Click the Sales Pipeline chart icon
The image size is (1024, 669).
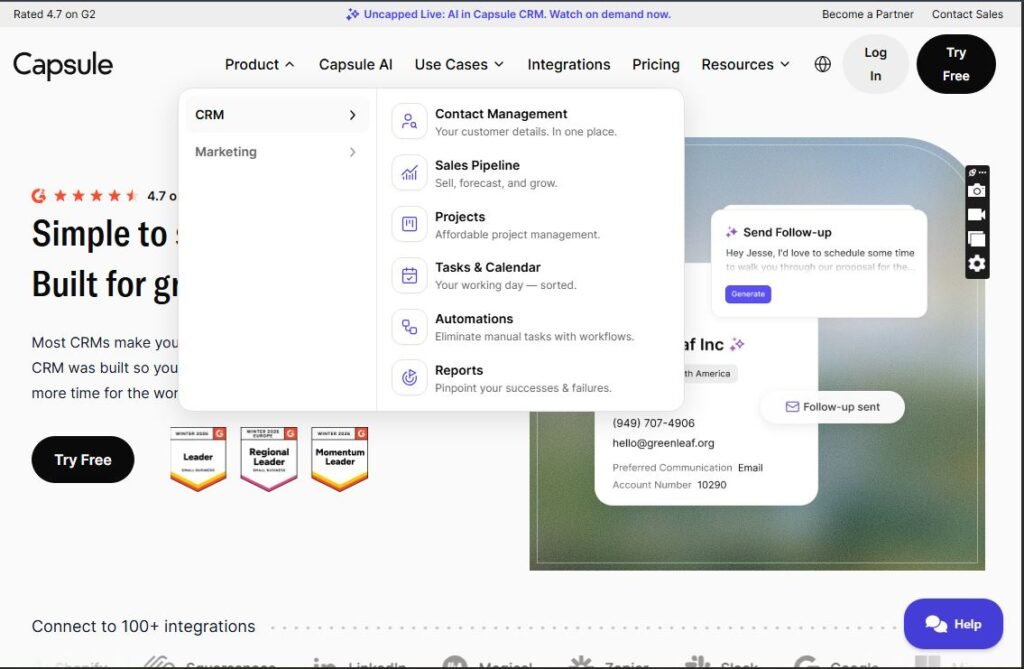tap(408, 172)
